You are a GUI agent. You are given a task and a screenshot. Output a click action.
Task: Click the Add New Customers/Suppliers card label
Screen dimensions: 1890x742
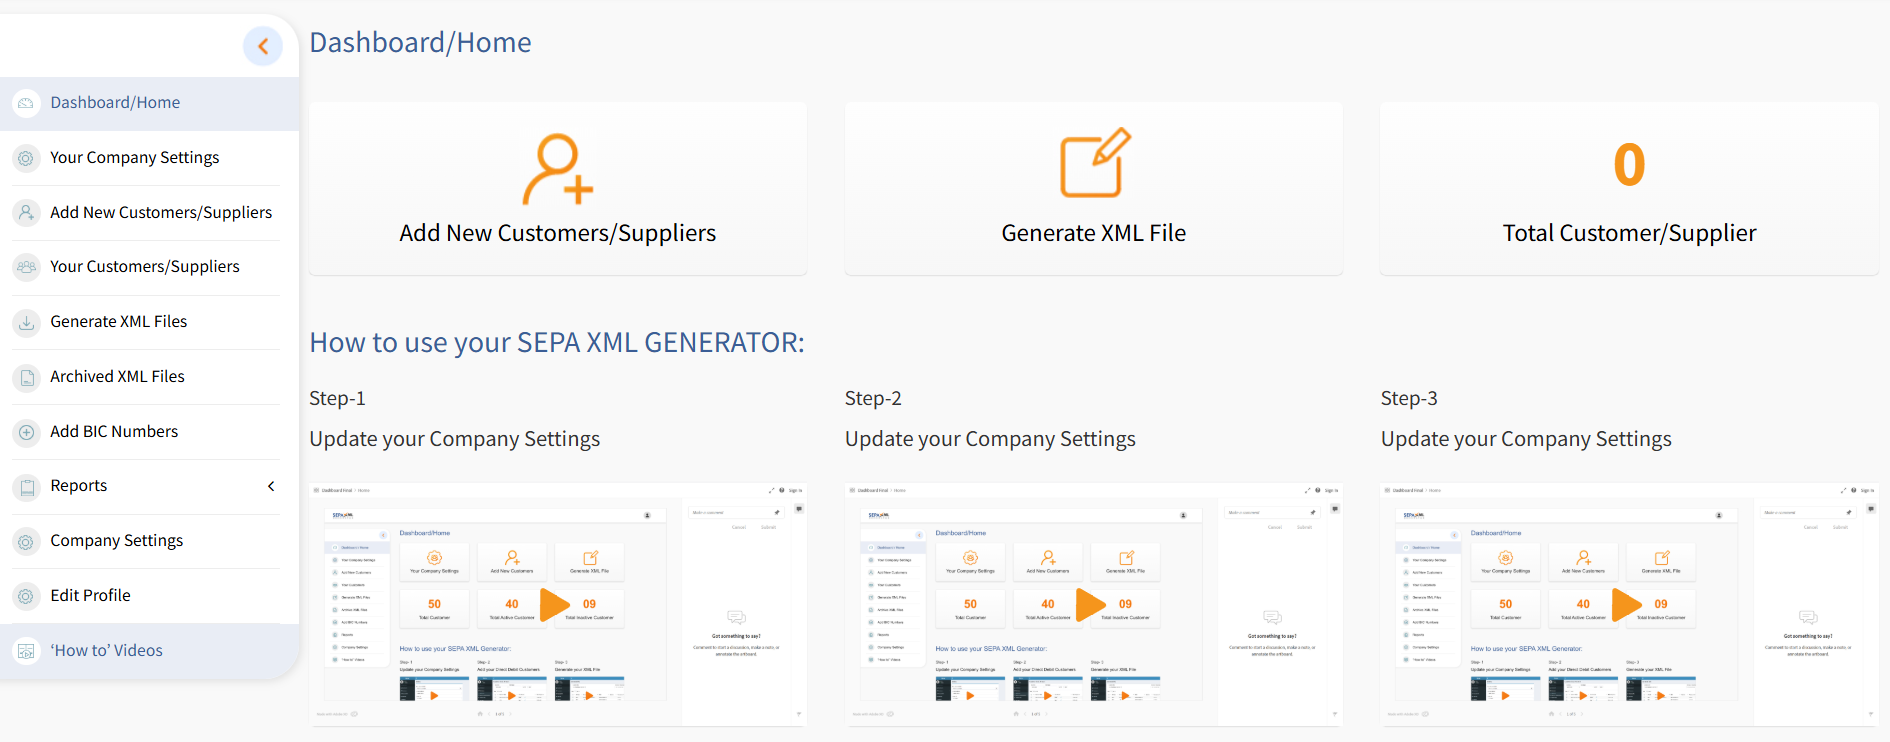click(x=557, y=233)
